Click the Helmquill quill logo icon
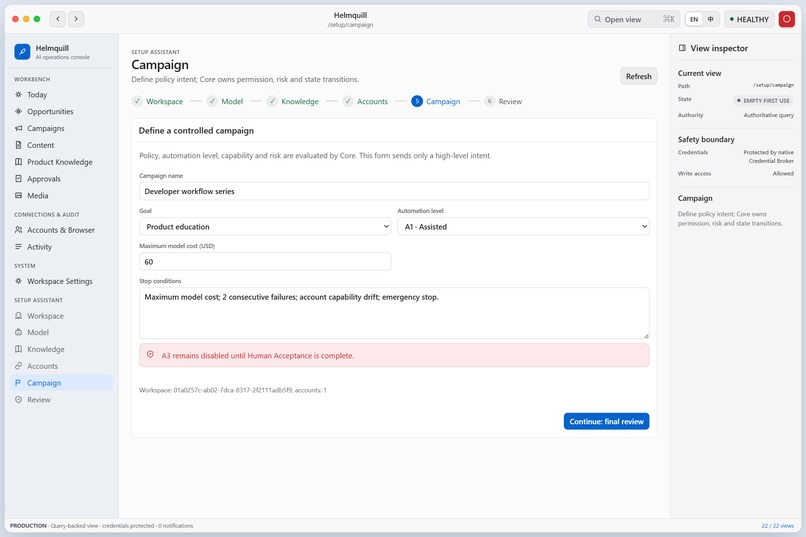The width and height of the screenshot is (806, 537). click(22, 52)
